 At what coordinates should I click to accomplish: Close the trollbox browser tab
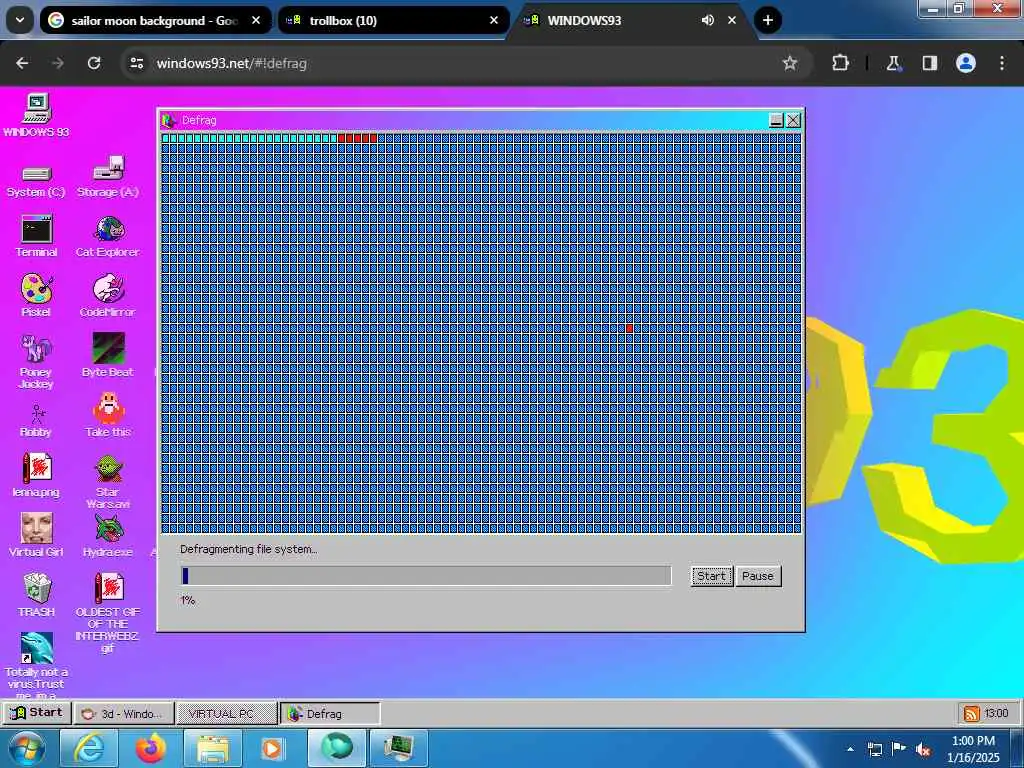[494, 20]
